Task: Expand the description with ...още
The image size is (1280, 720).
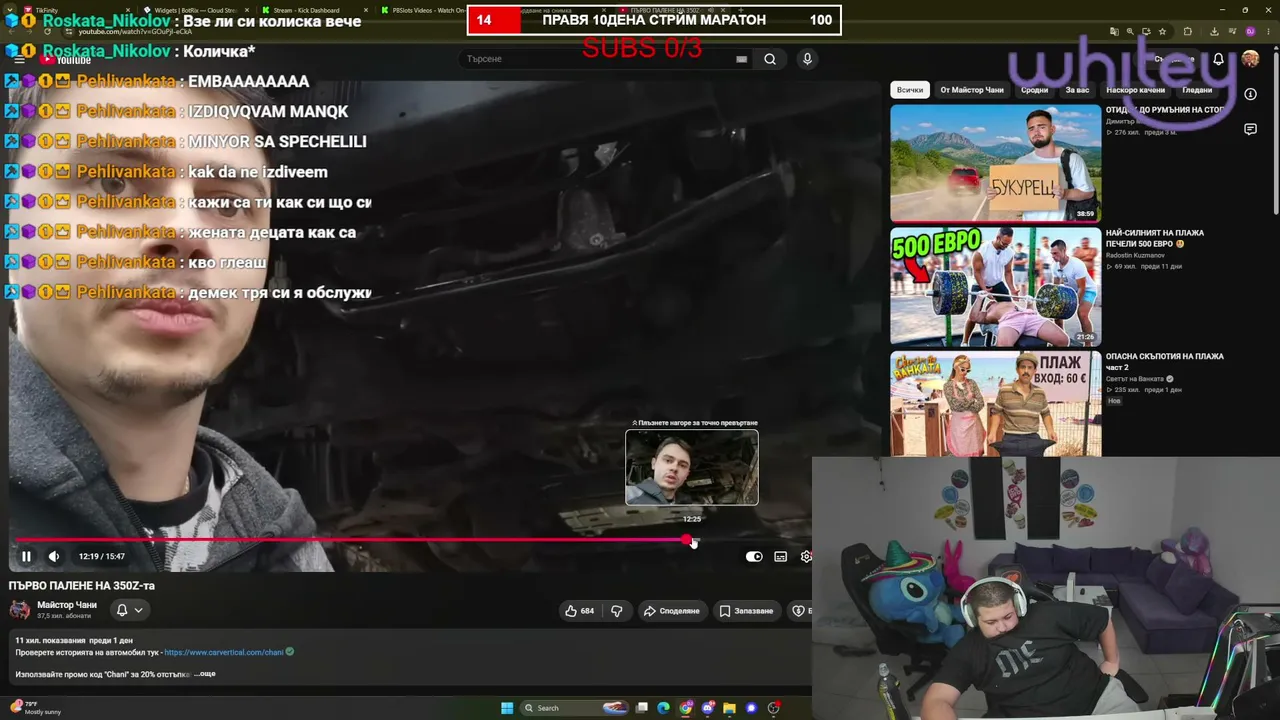Action: tap(205, 674)
